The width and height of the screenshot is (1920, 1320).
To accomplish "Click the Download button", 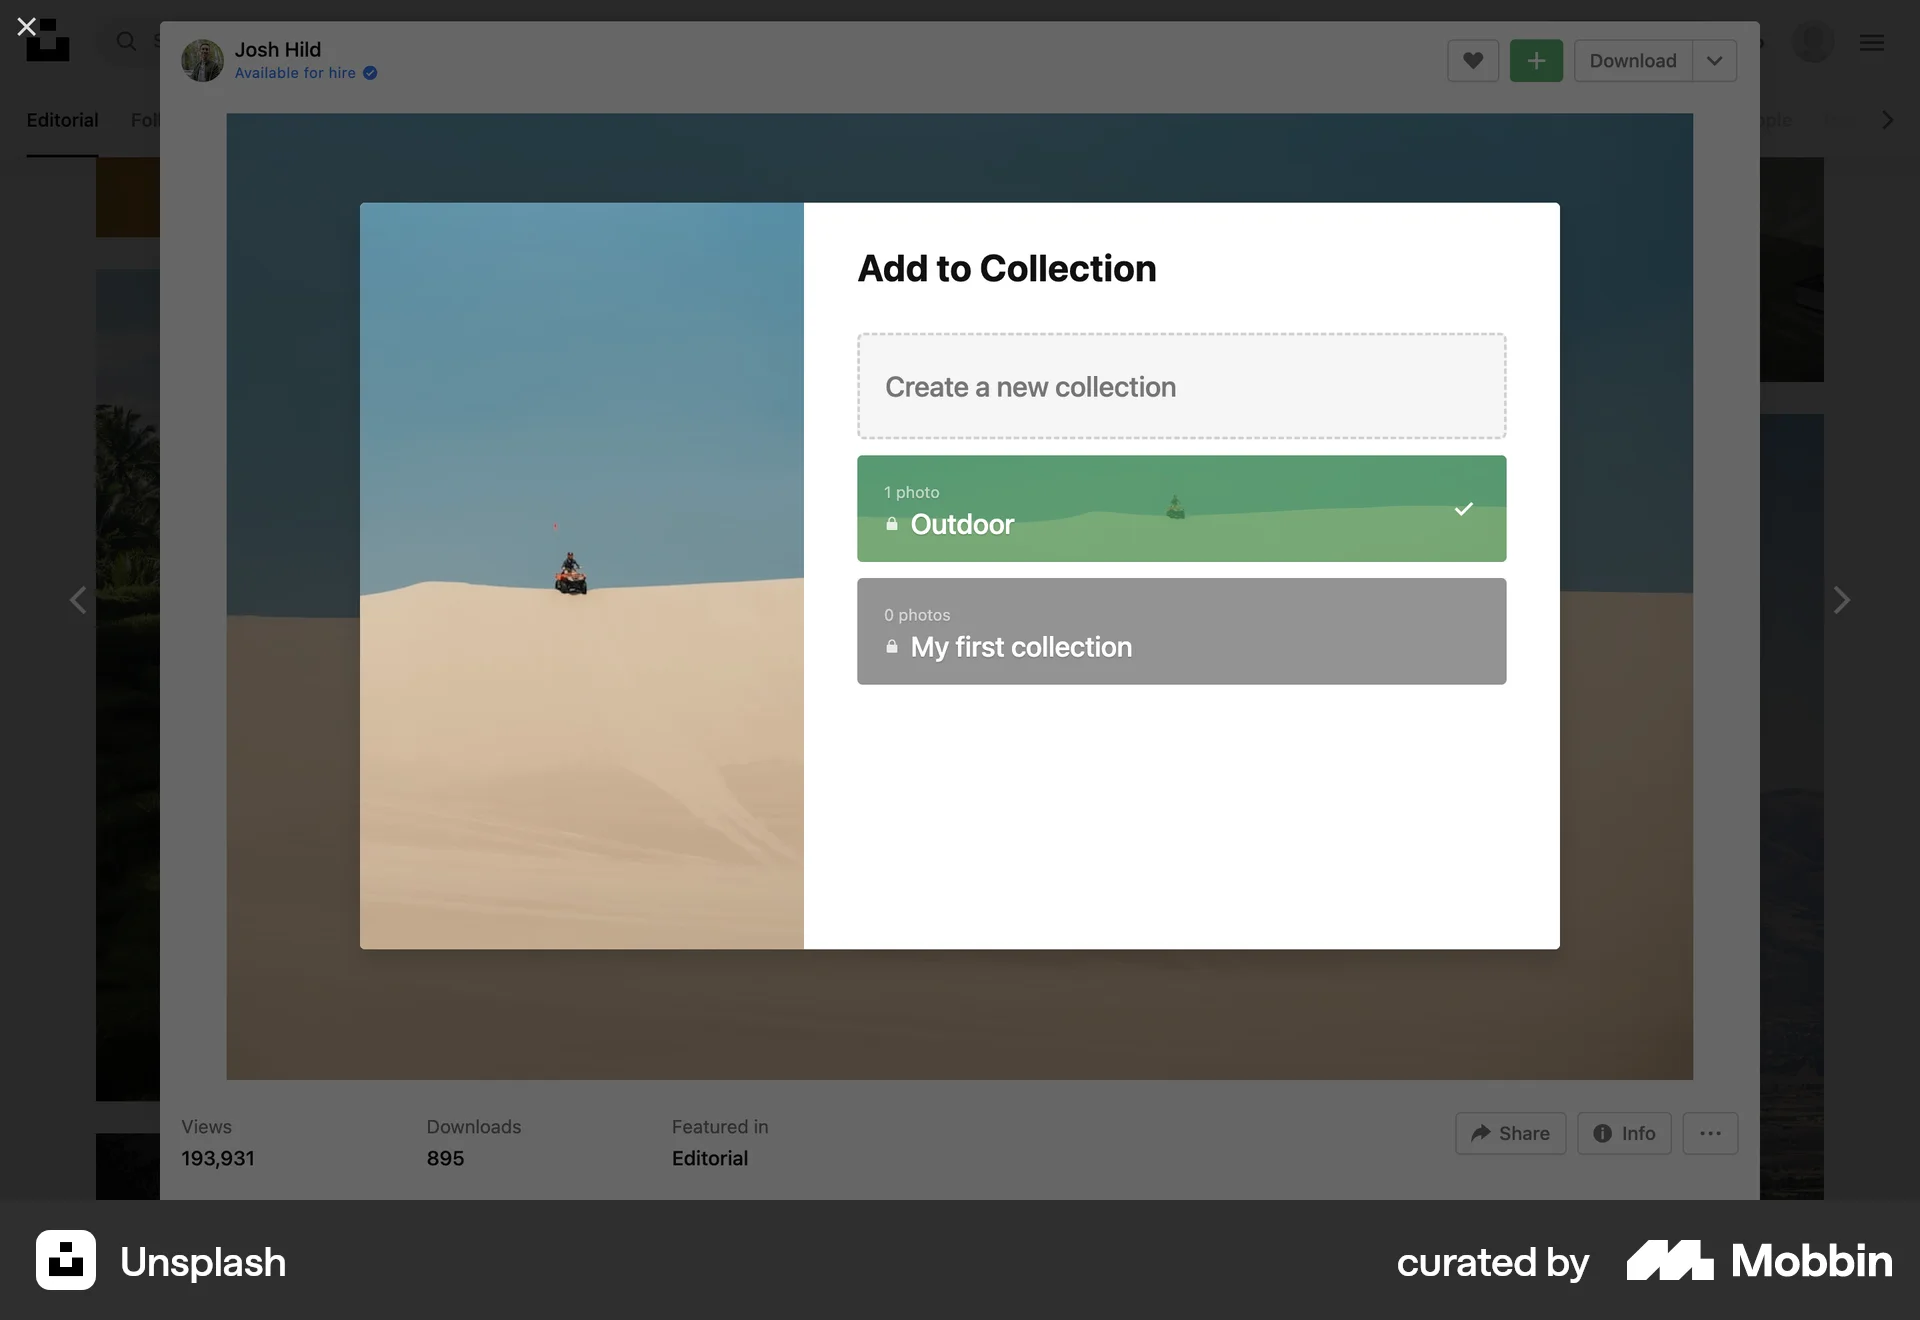I will (x=1632, y=61).
